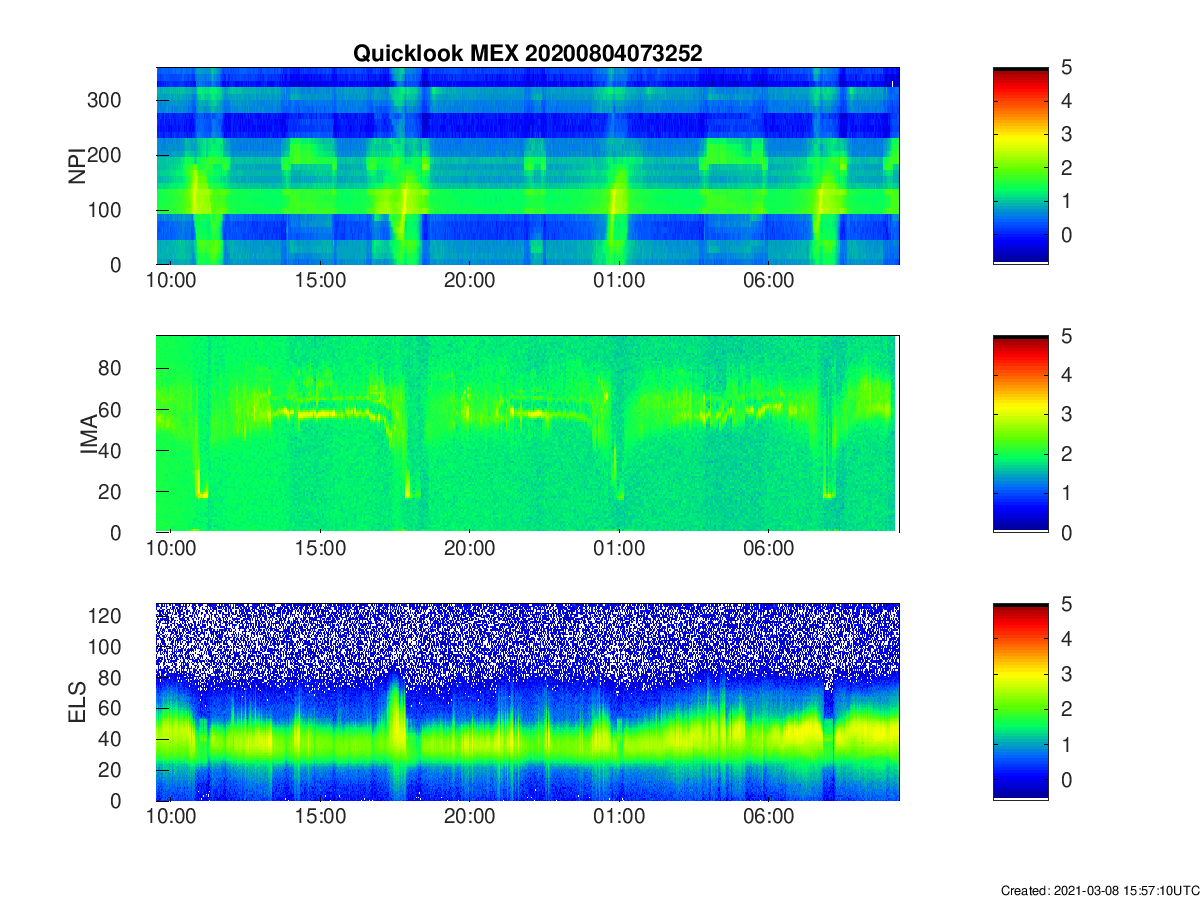This screenshot has height=900, width=1200.
Task: Click the 06:00 time tick of ELS panel
Action: (768, 818)
